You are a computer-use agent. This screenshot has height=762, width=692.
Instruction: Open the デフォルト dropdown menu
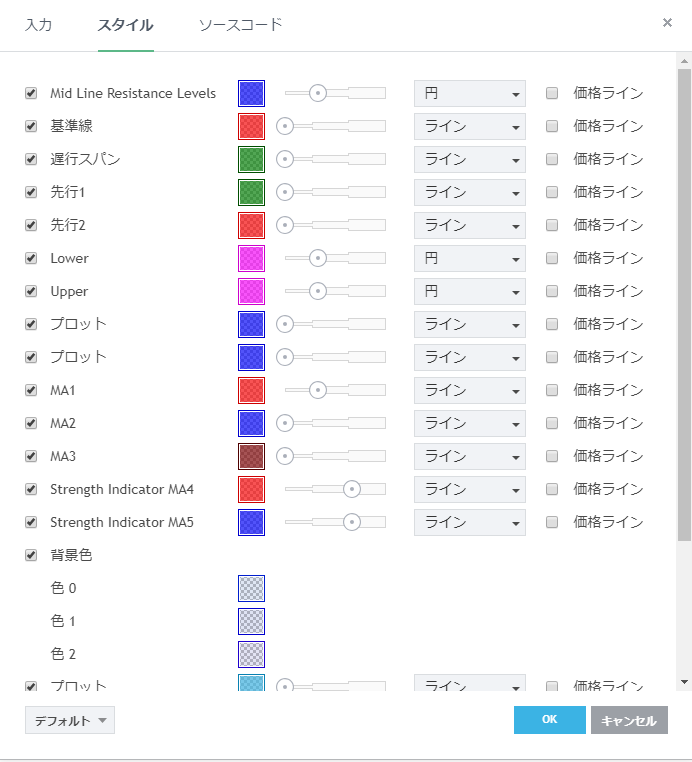point(70,720)
